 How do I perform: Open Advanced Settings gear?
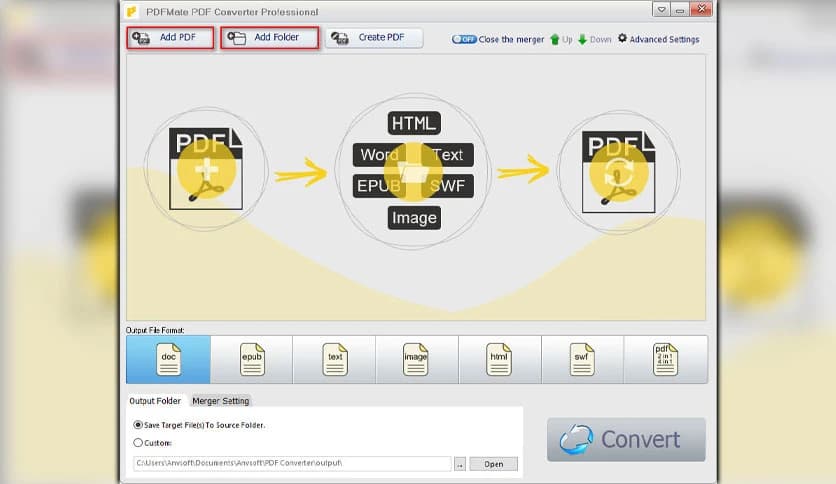pos(658,39)
